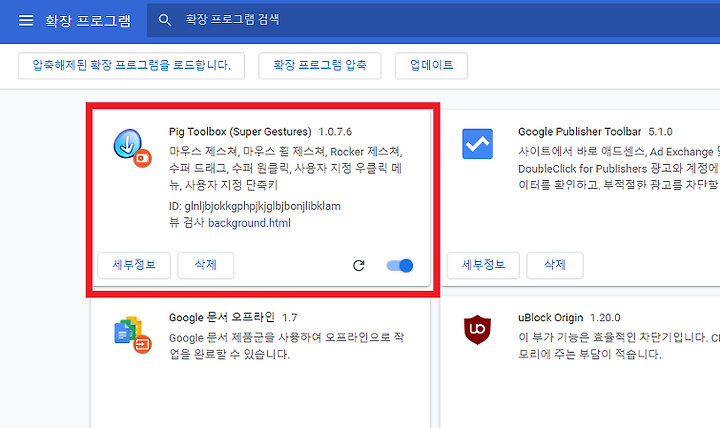The height and width of the screenshot is (428, 720).
Task: Click the uBlock Origin version 1.20.0
Action: pyautogui.click(x=605, y=318)
